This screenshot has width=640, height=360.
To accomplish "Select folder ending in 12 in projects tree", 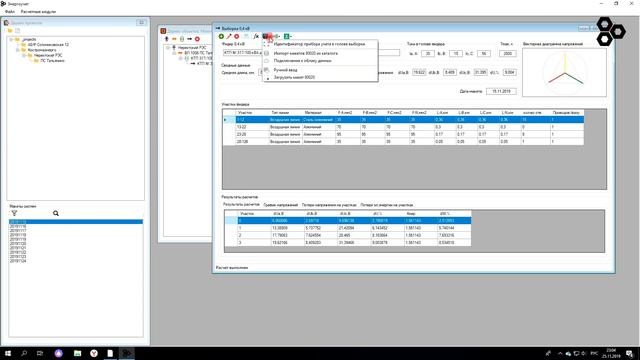I will pos(48,44).
